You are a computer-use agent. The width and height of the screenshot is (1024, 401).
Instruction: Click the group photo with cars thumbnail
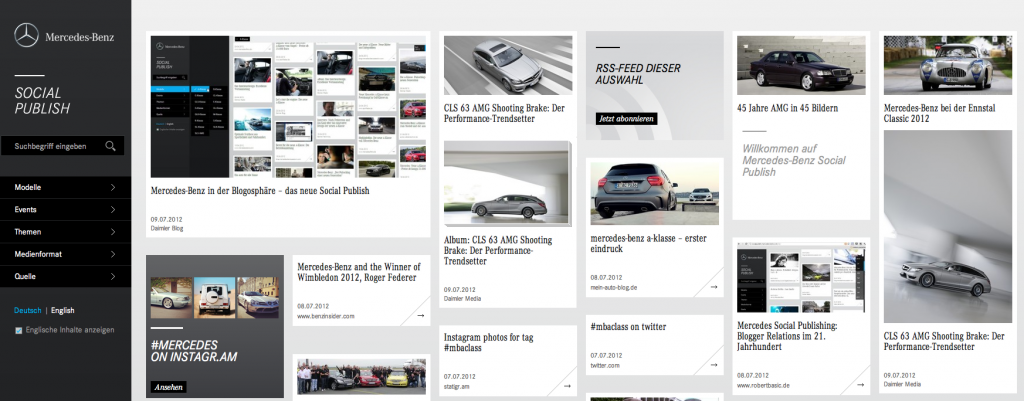pos(361,377)
